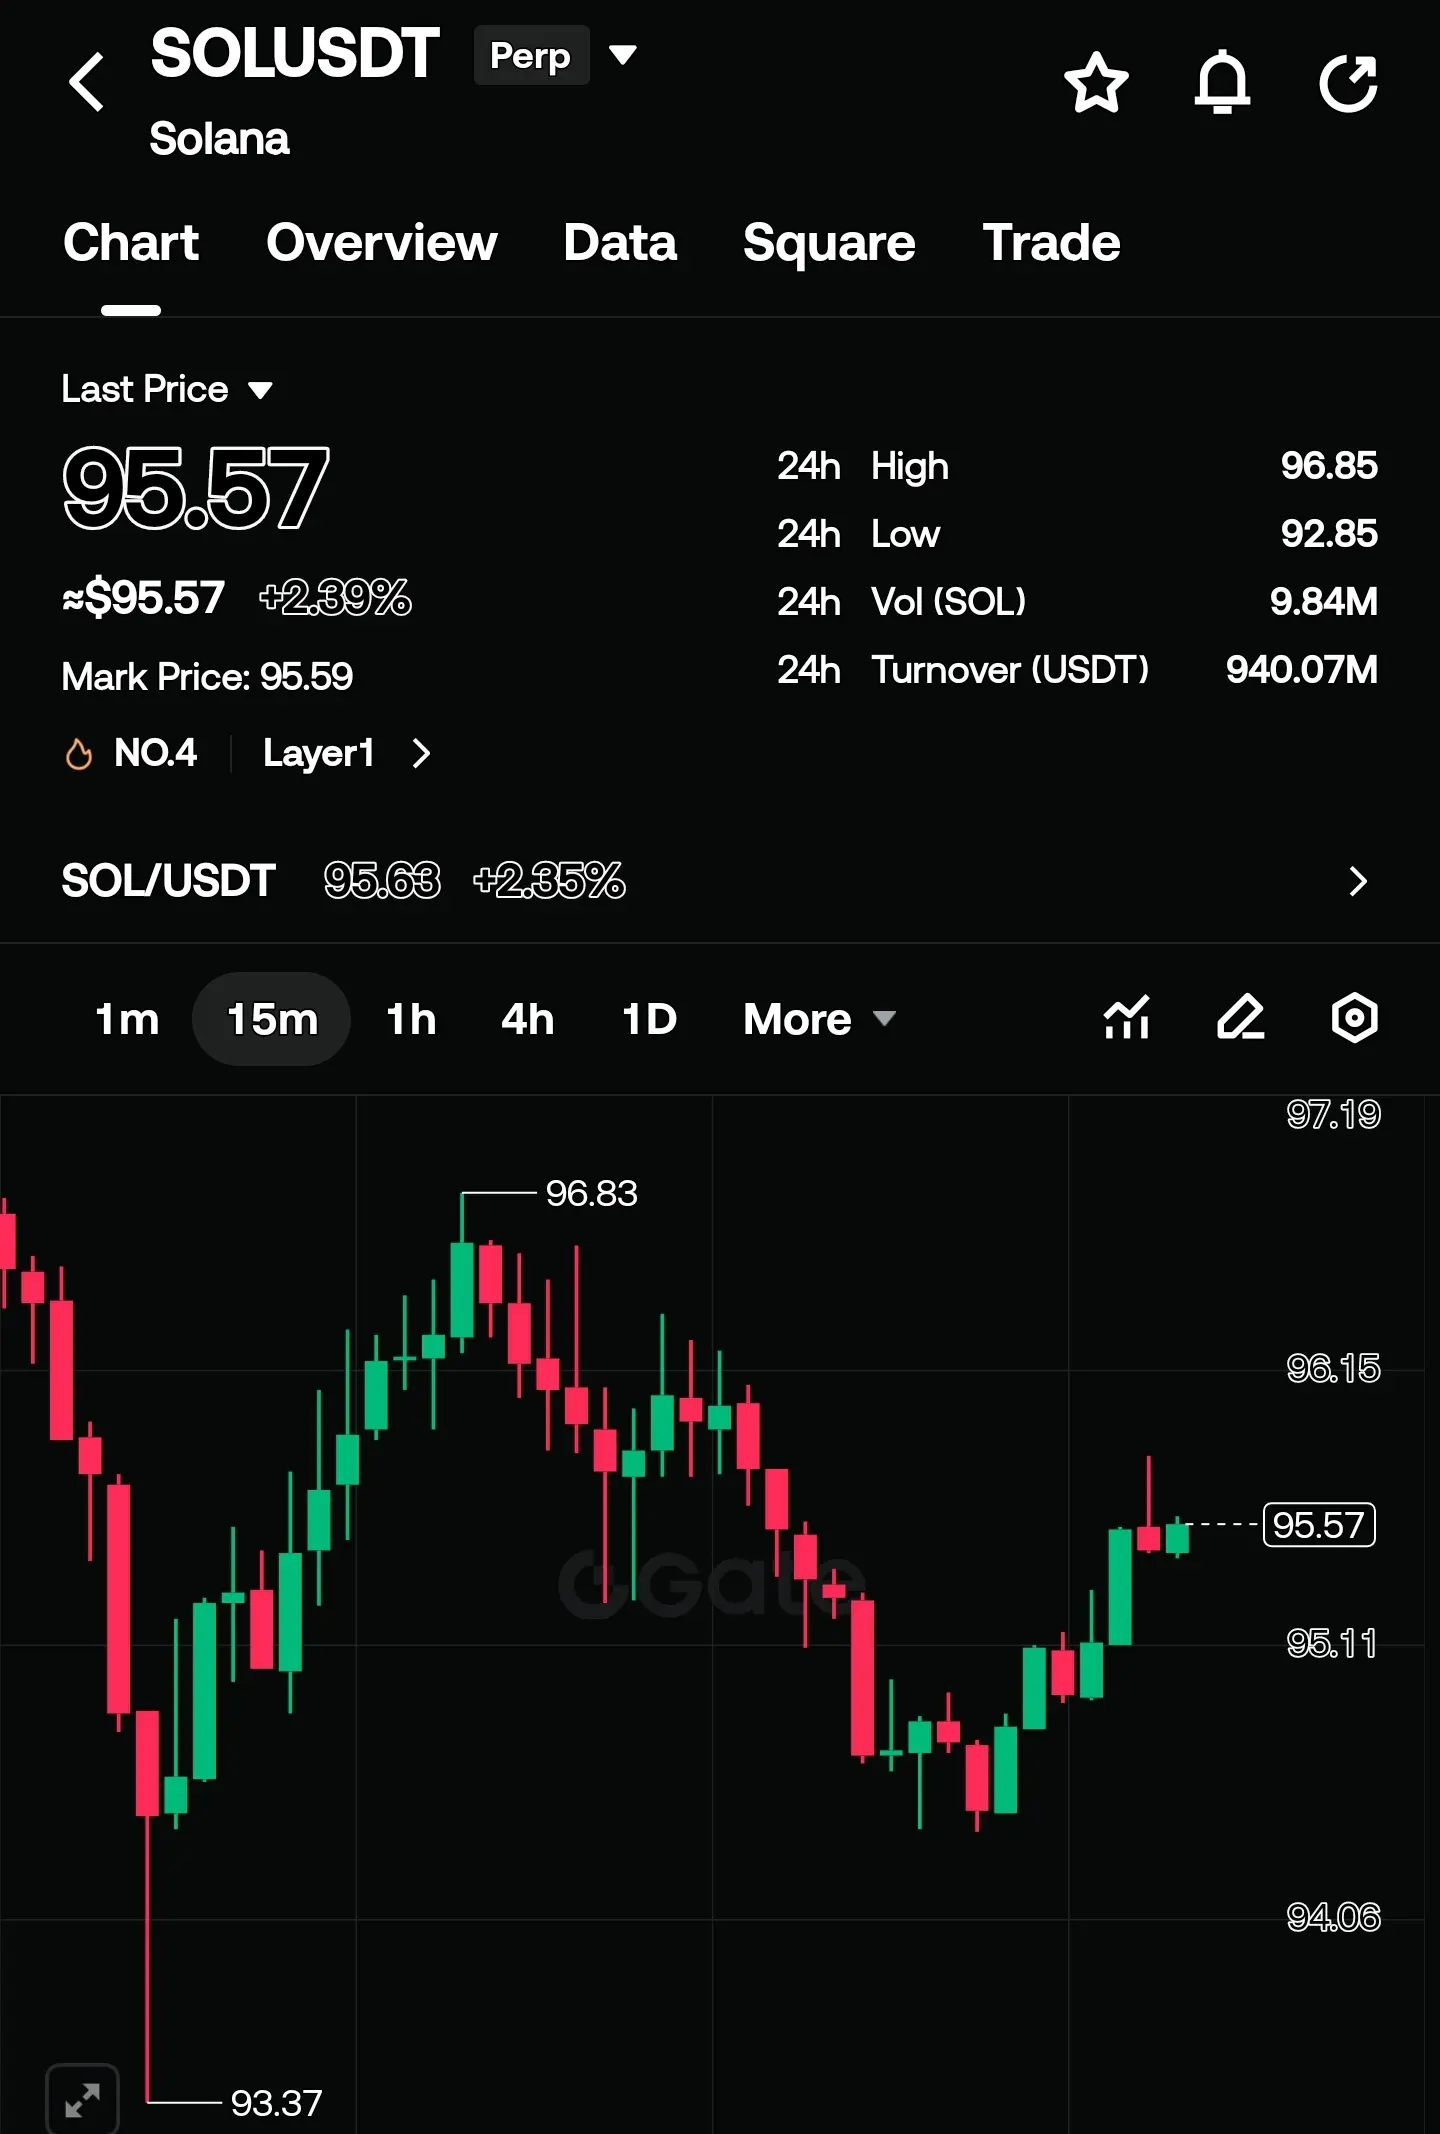Screen dimensions: 1440x2134
Task: Tap the spot change +2.35%
Action: click(x=549, y=881)
